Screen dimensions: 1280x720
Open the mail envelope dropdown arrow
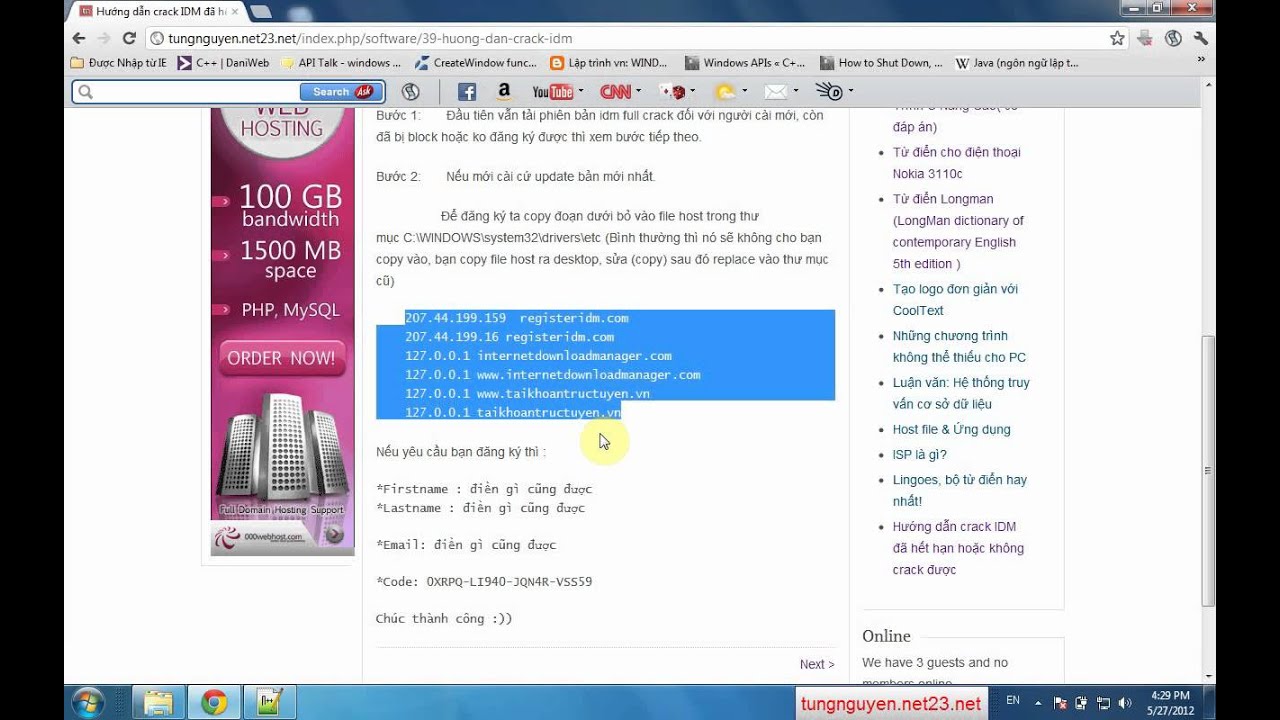pos(796,92)
